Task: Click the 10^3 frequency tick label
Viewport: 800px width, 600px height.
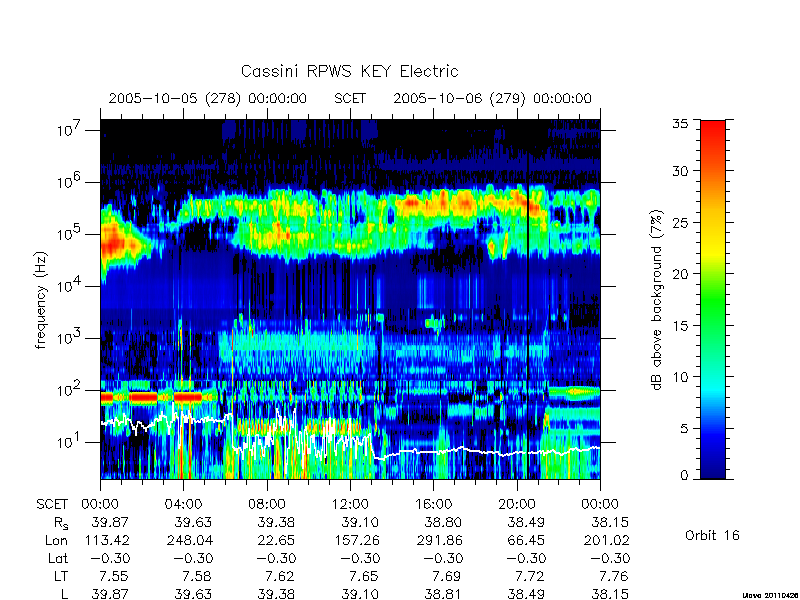Action: click(70, 338)
